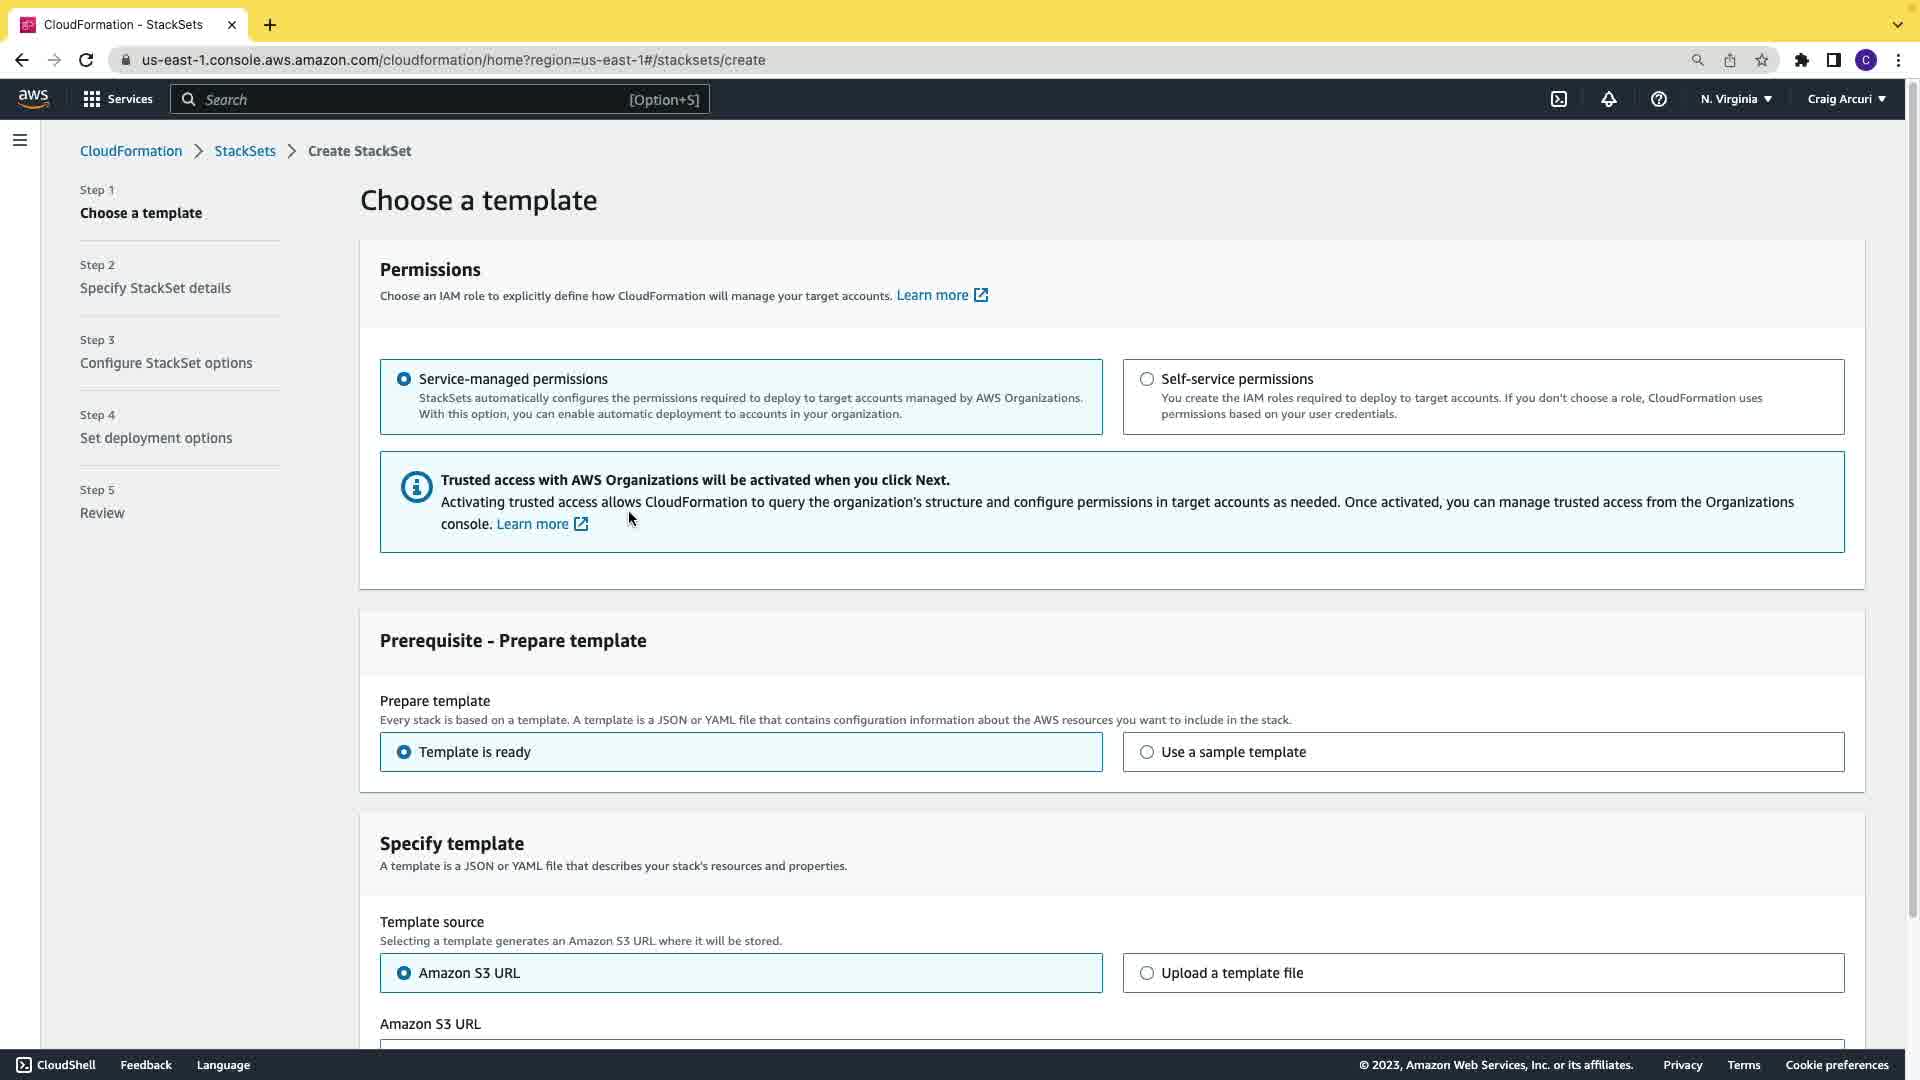Choose Upload a template file option
The width and height of the screenshot is (1920, 1080).
(x=1147, y=973)
